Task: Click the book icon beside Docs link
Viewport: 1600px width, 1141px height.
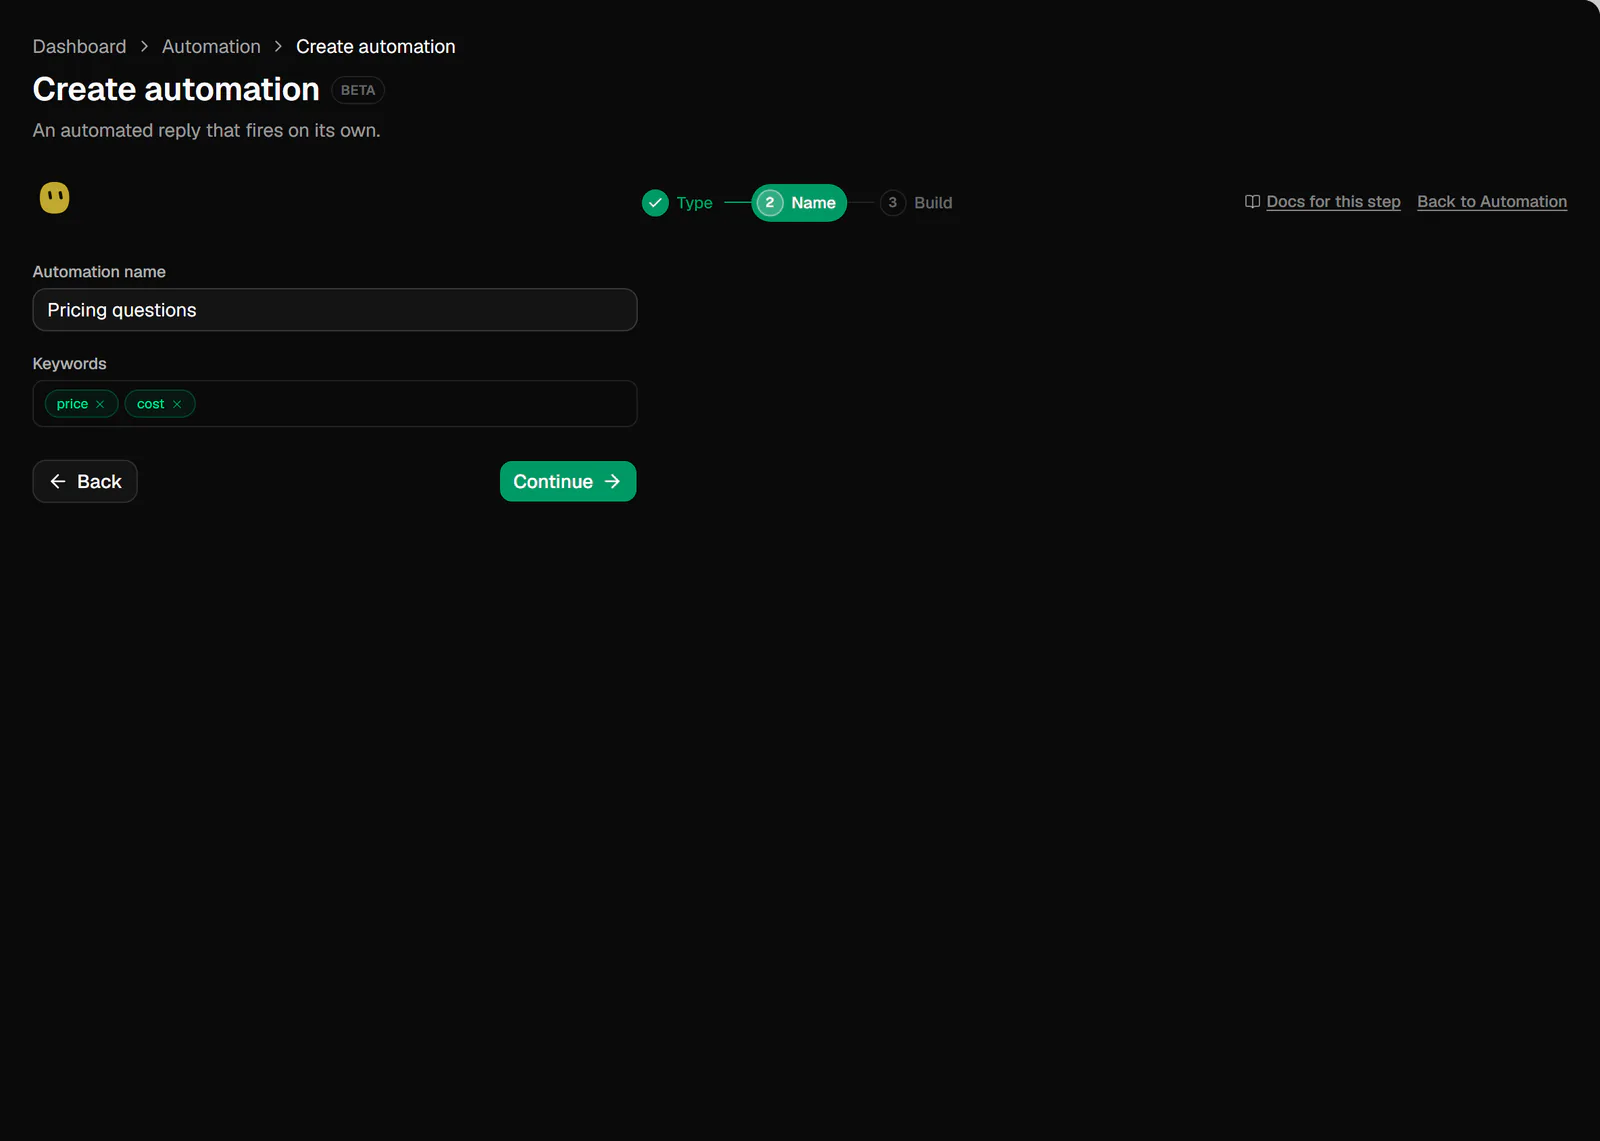Action: coord(1252,202)
